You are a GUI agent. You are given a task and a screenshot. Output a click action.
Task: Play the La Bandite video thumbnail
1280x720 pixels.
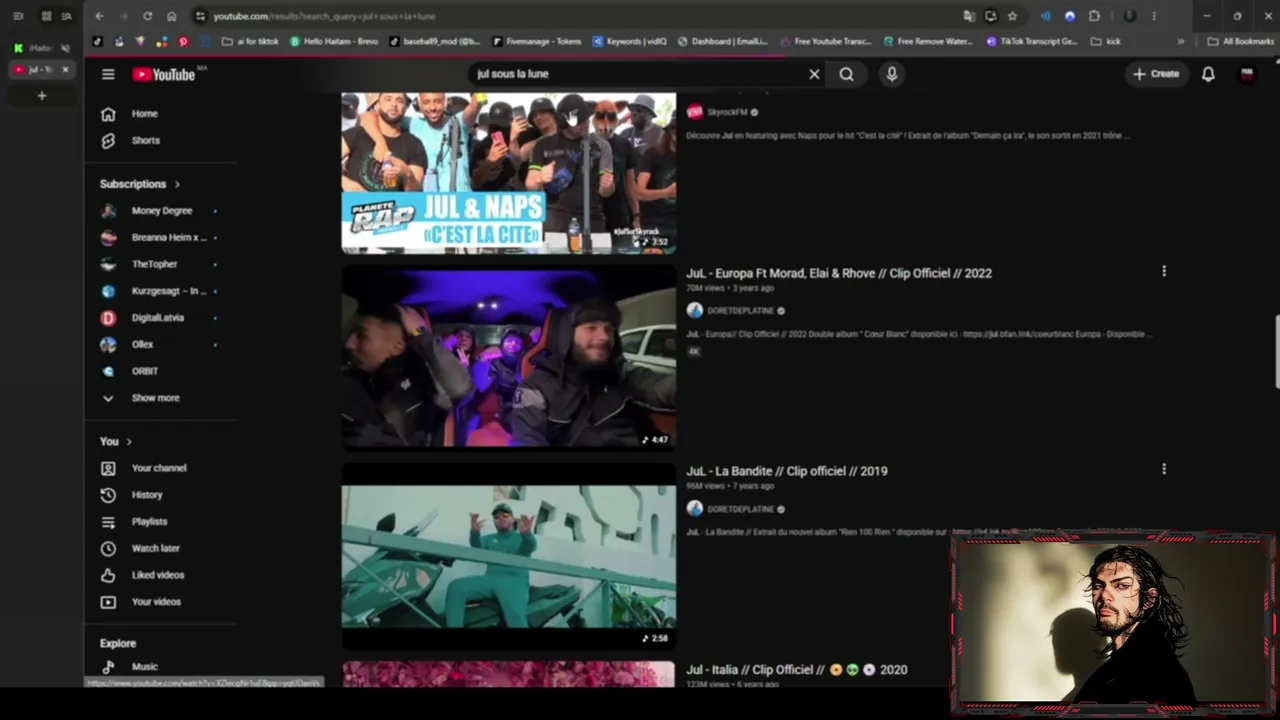508,557
